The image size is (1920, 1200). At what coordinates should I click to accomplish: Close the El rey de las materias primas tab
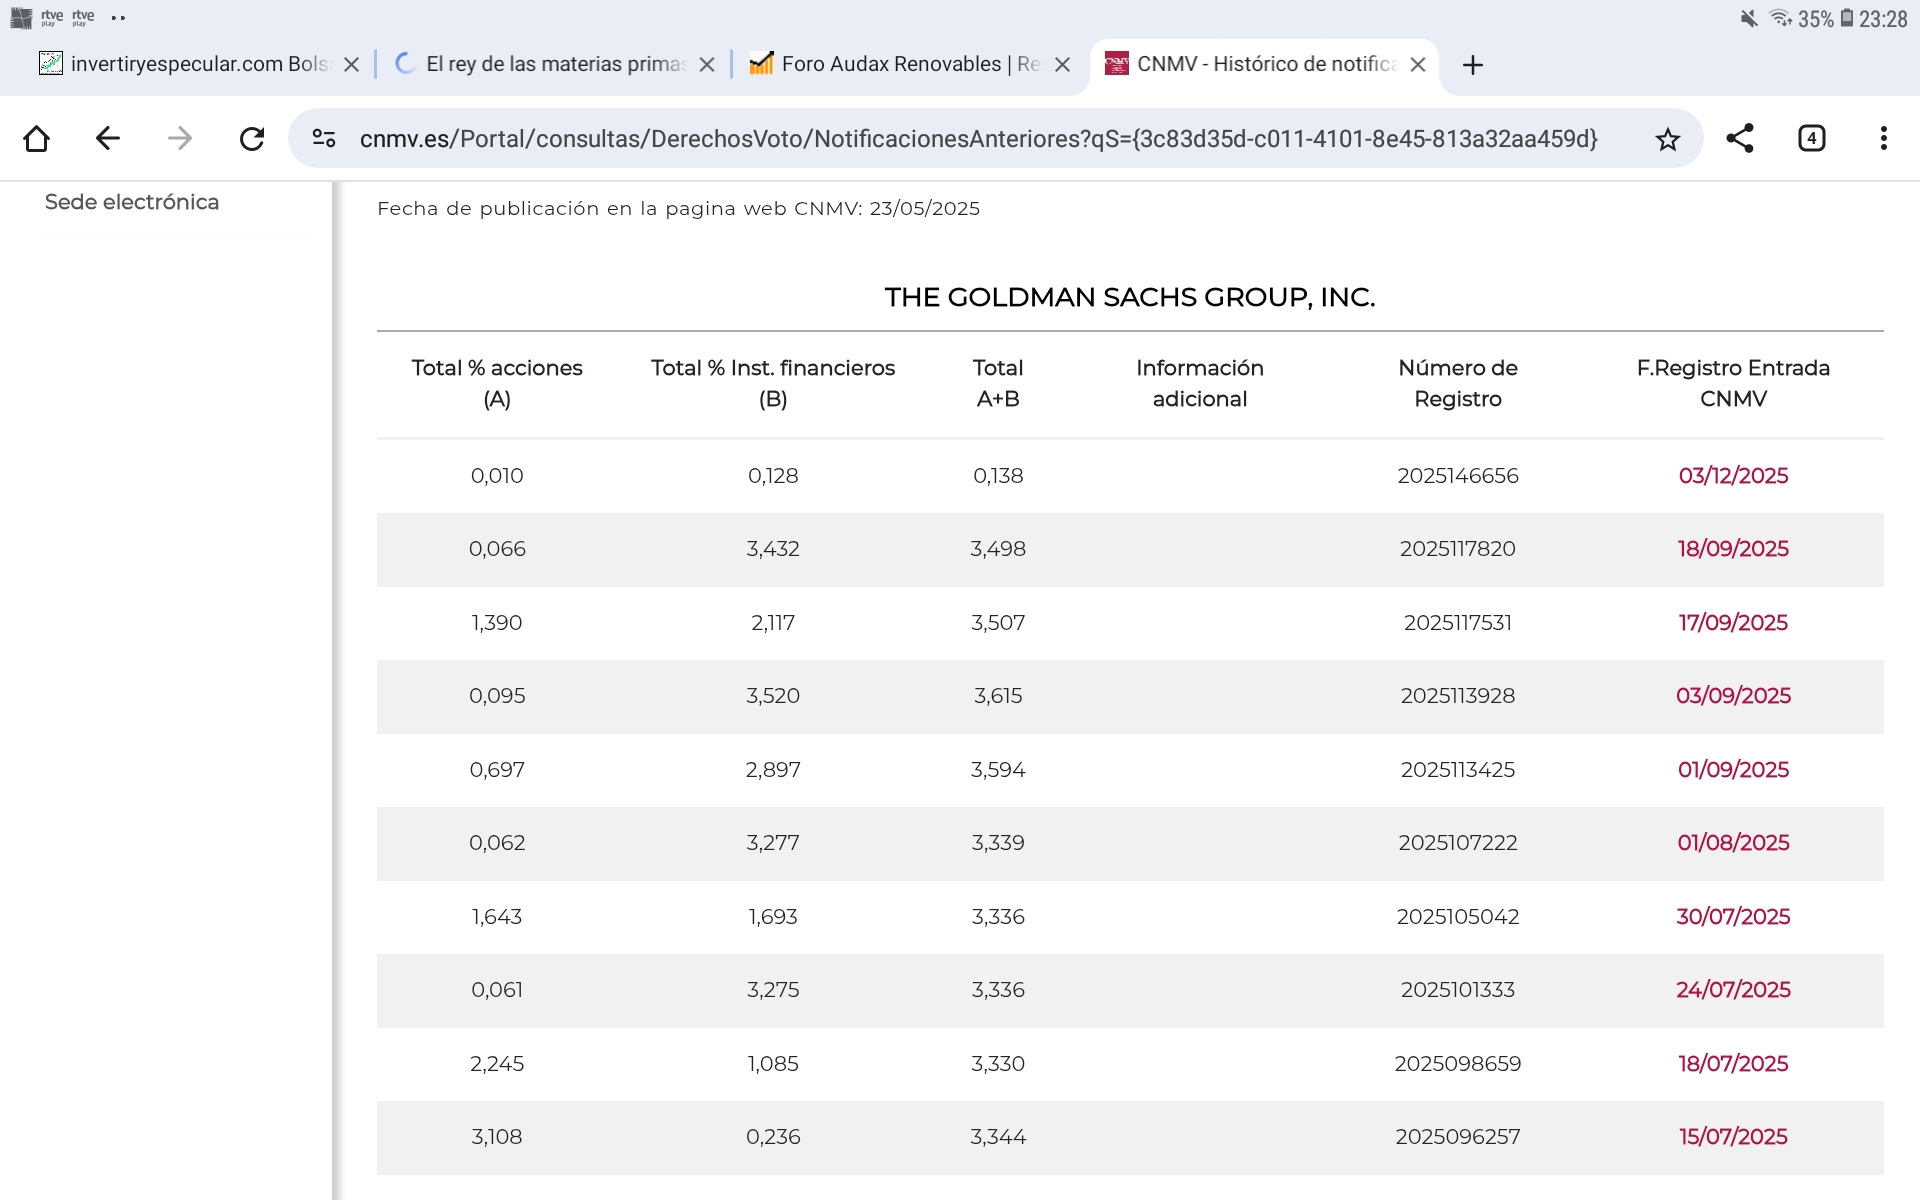[707, 65]
